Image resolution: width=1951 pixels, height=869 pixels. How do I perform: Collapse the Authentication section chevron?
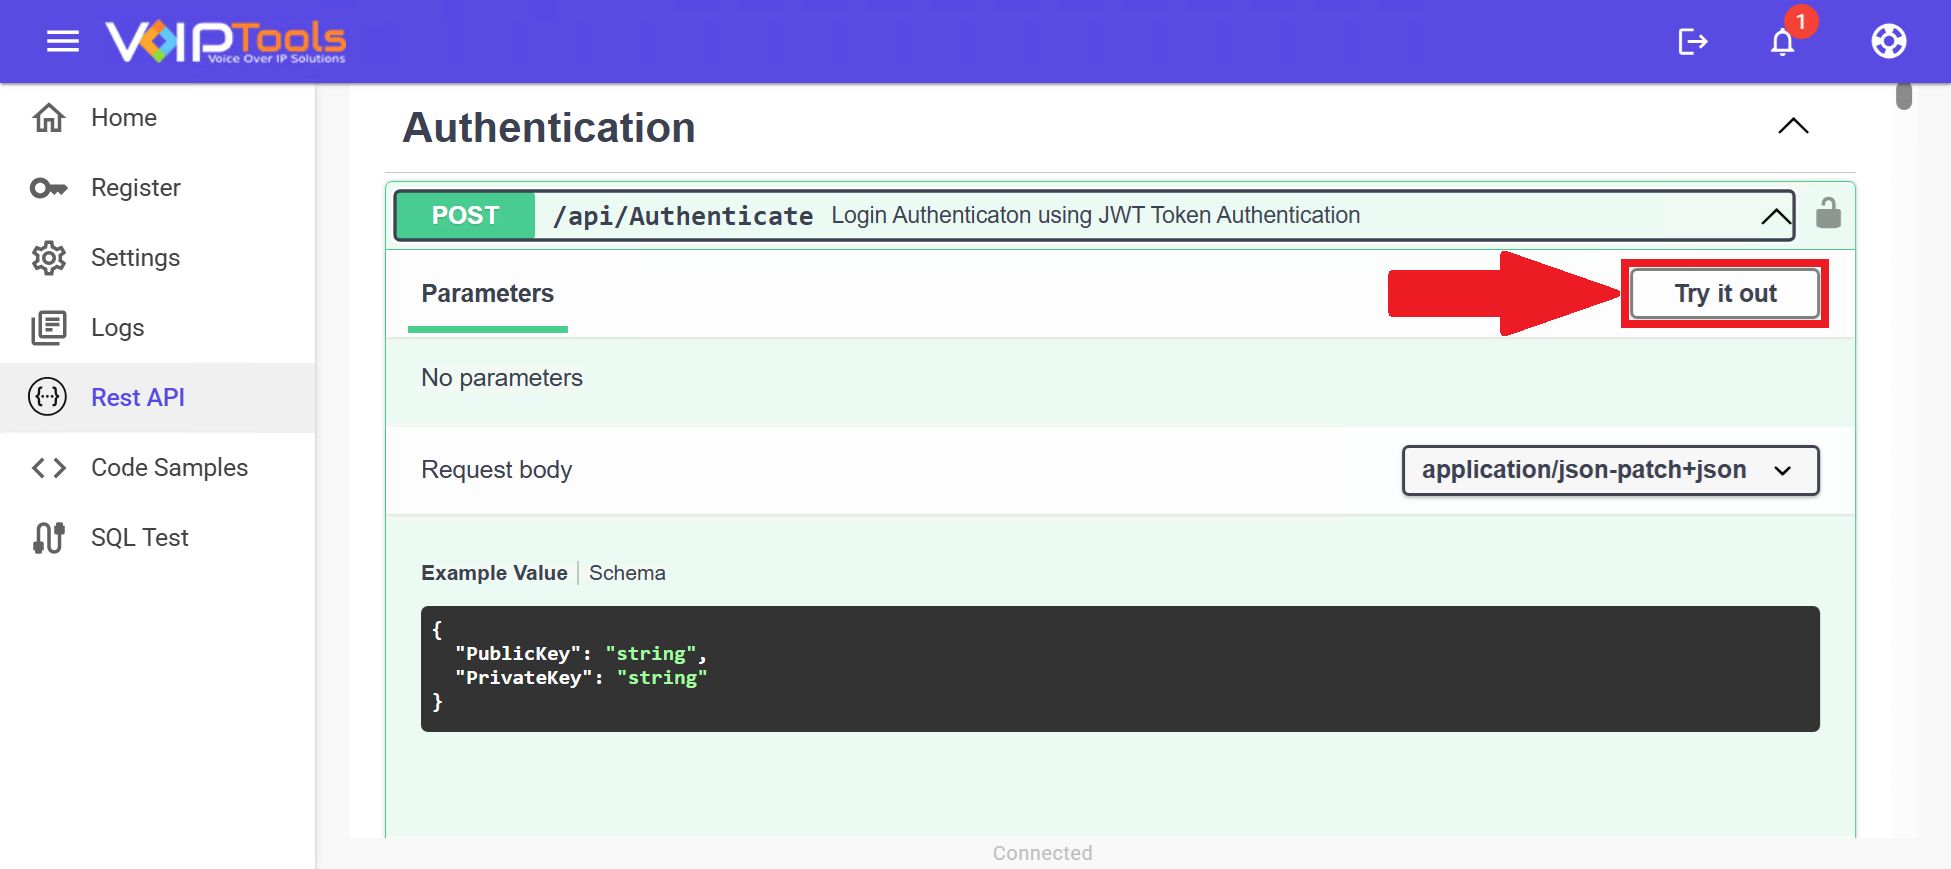coord(1793,126)
